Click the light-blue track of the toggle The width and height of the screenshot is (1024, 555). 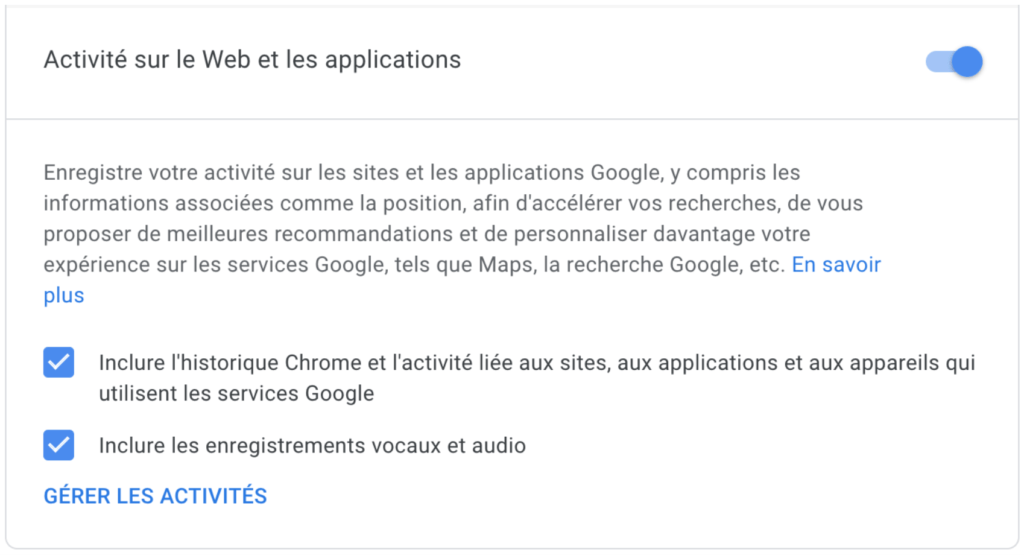[x=935, y=62]
